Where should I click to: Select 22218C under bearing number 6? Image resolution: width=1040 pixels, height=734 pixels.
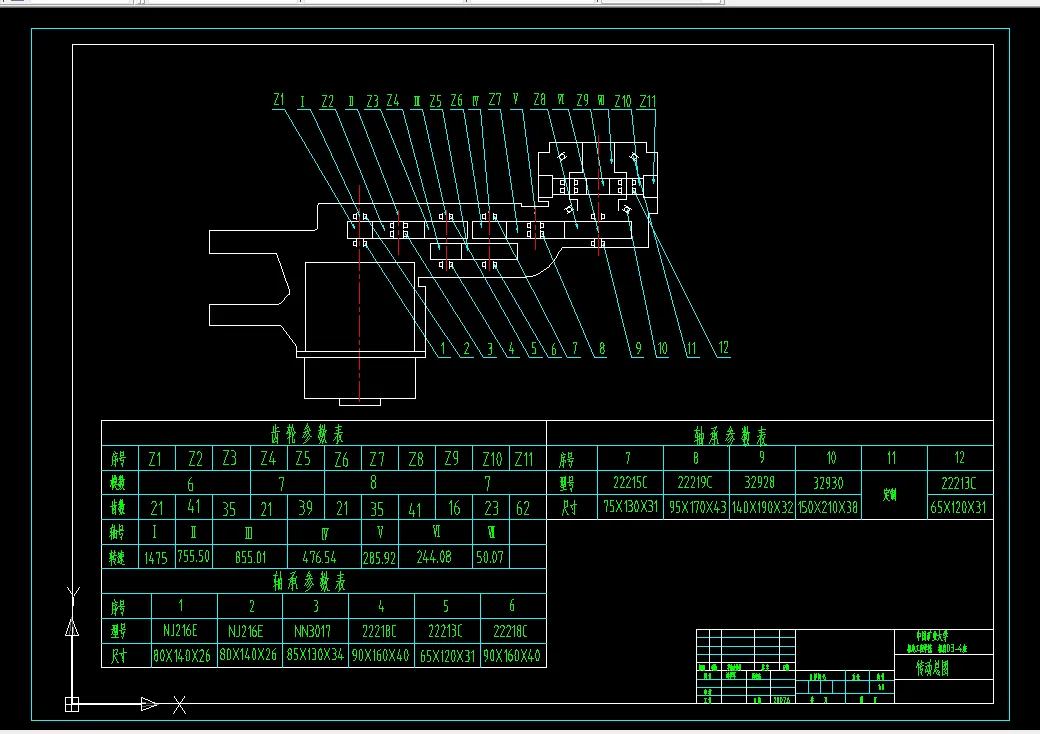point(510,631)
